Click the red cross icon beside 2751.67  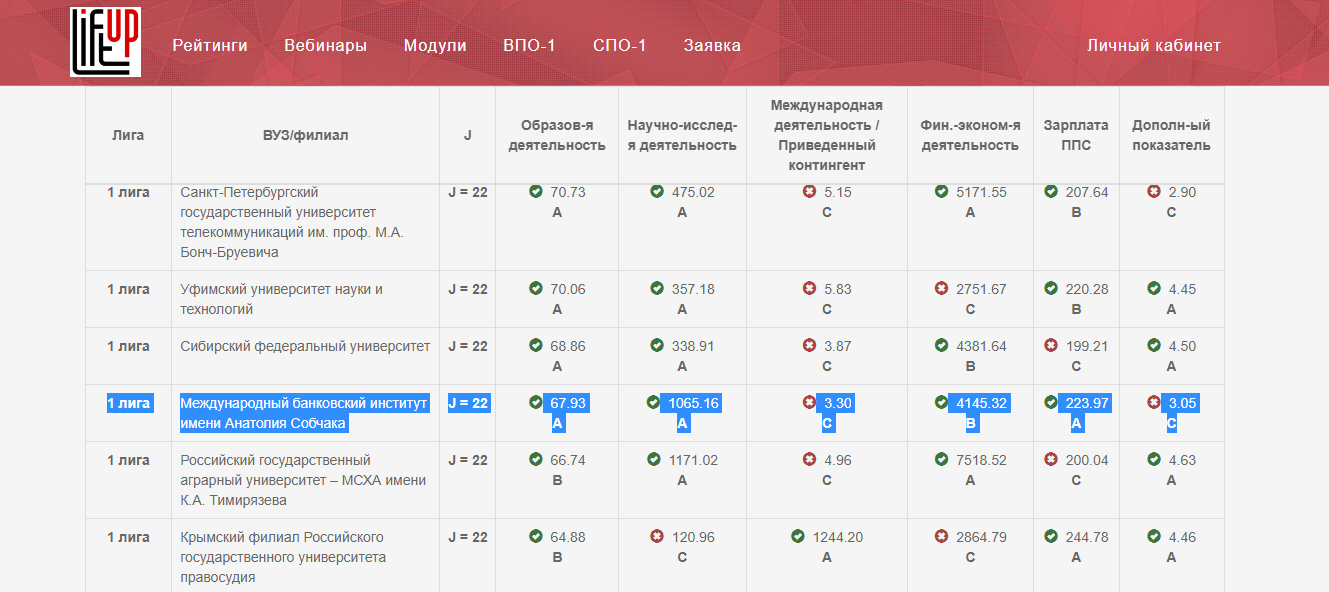941,289
